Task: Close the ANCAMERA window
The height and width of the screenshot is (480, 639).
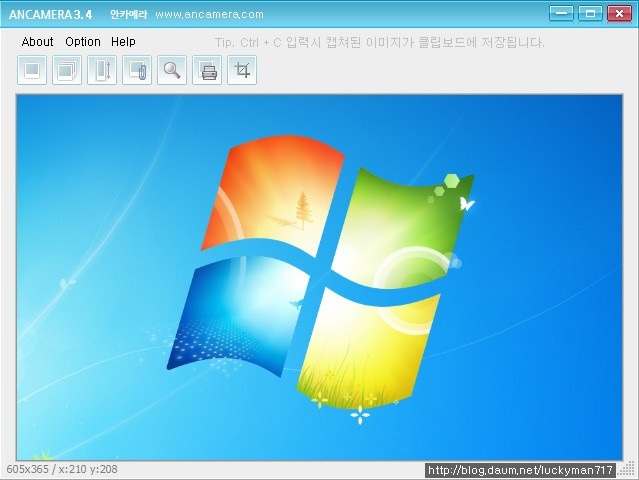Action: tap(619, 13)
